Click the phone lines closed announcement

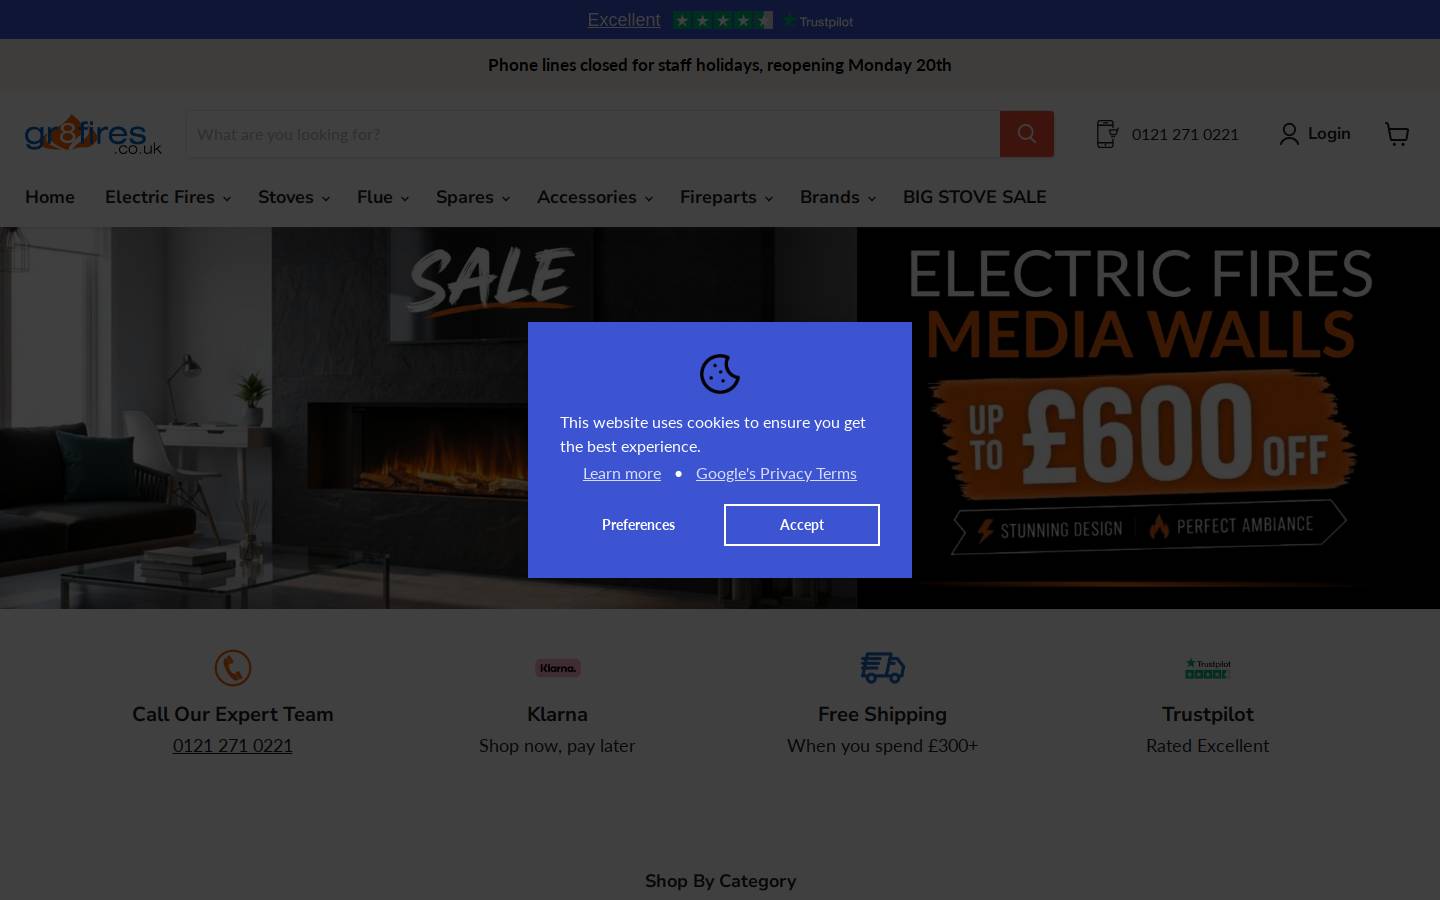(x=720, y=65)
